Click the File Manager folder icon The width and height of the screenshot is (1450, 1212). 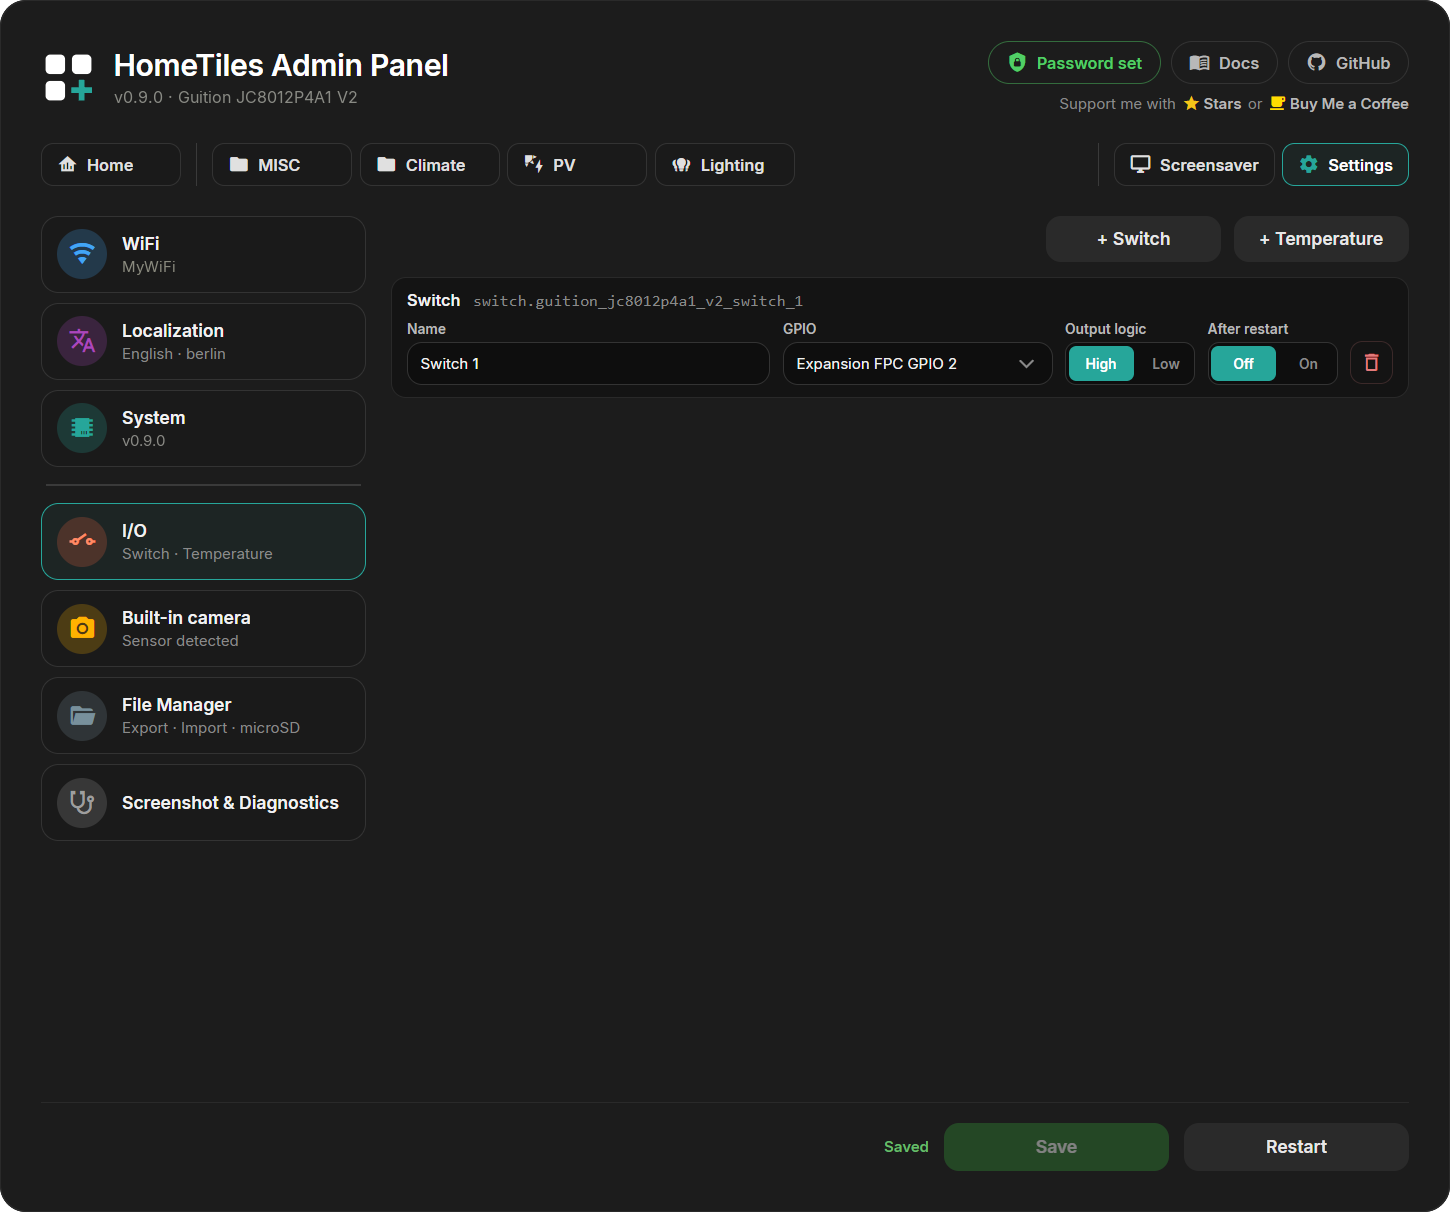point(82,715)
